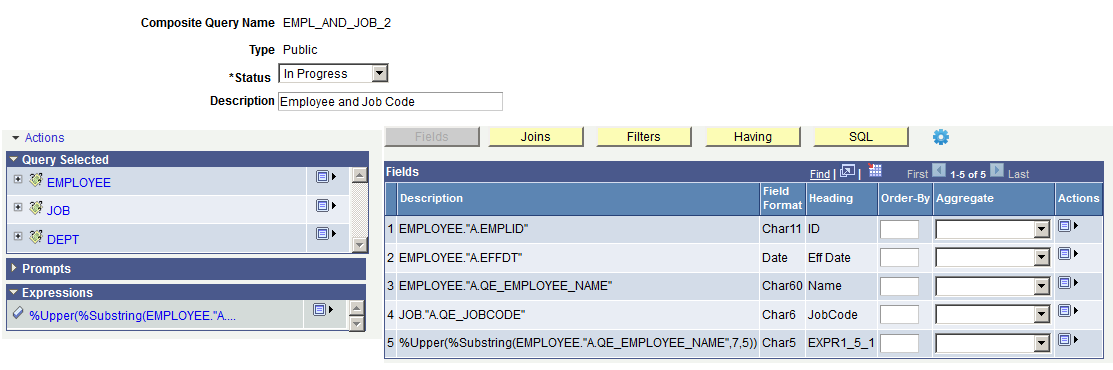Click the Char11 field format cell
The height and width of the screenshot is (370, 1113).
[x=782, y=229]
